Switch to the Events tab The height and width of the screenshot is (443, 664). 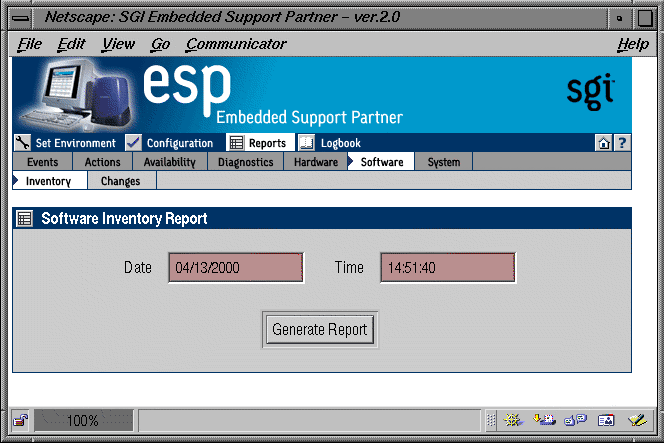click(x=42, y=162)
